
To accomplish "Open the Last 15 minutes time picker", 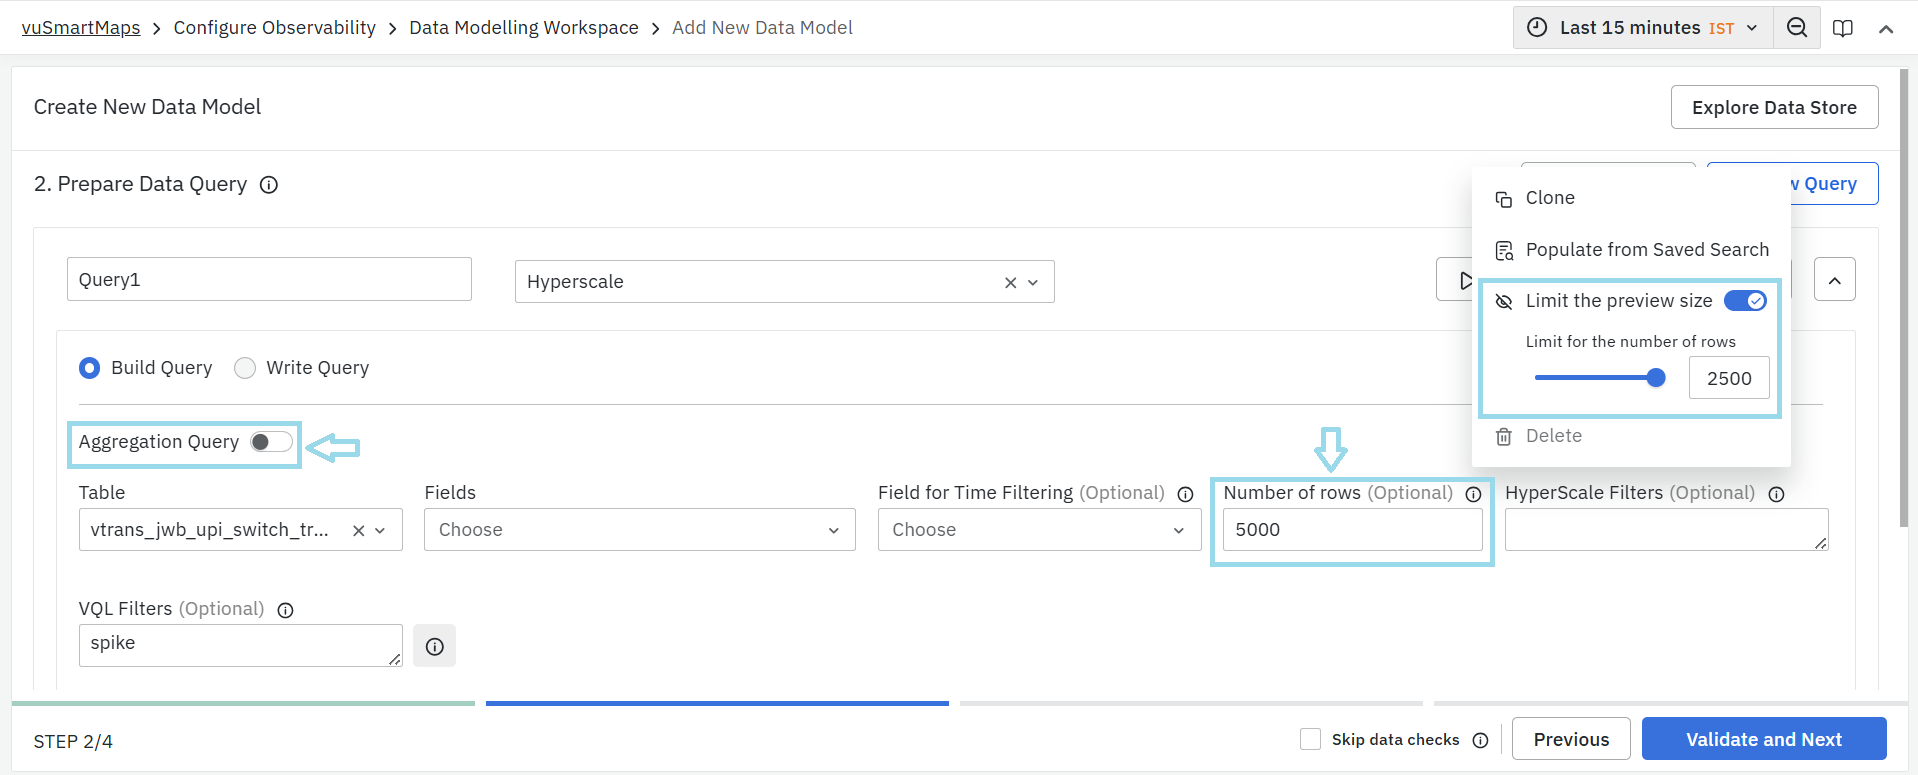I will coord(1642,28).
